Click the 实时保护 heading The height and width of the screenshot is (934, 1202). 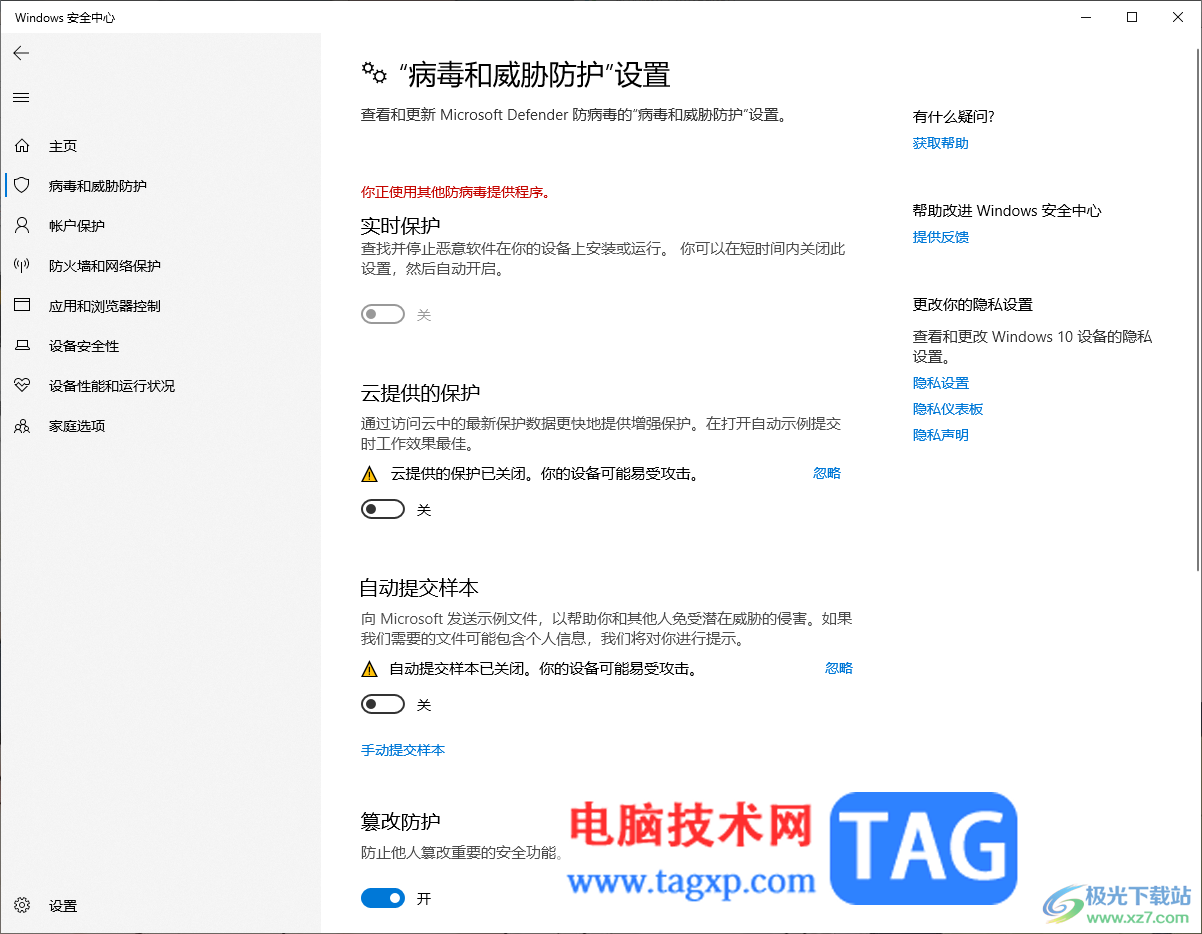tap(401, 225)
